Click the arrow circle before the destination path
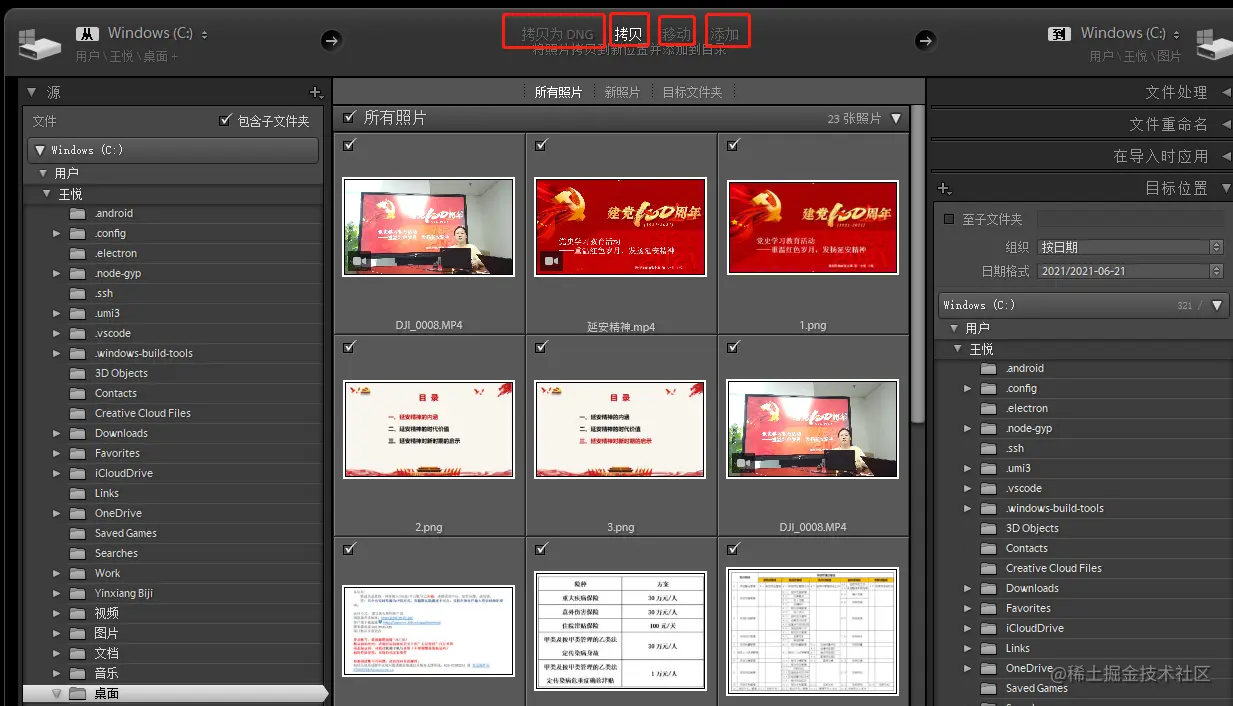 [925, 40]
